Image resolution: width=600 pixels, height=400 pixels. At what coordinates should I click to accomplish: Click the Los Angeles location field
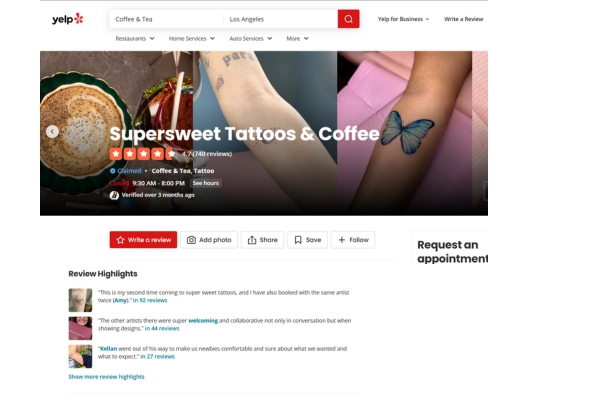tap(280, 19)
